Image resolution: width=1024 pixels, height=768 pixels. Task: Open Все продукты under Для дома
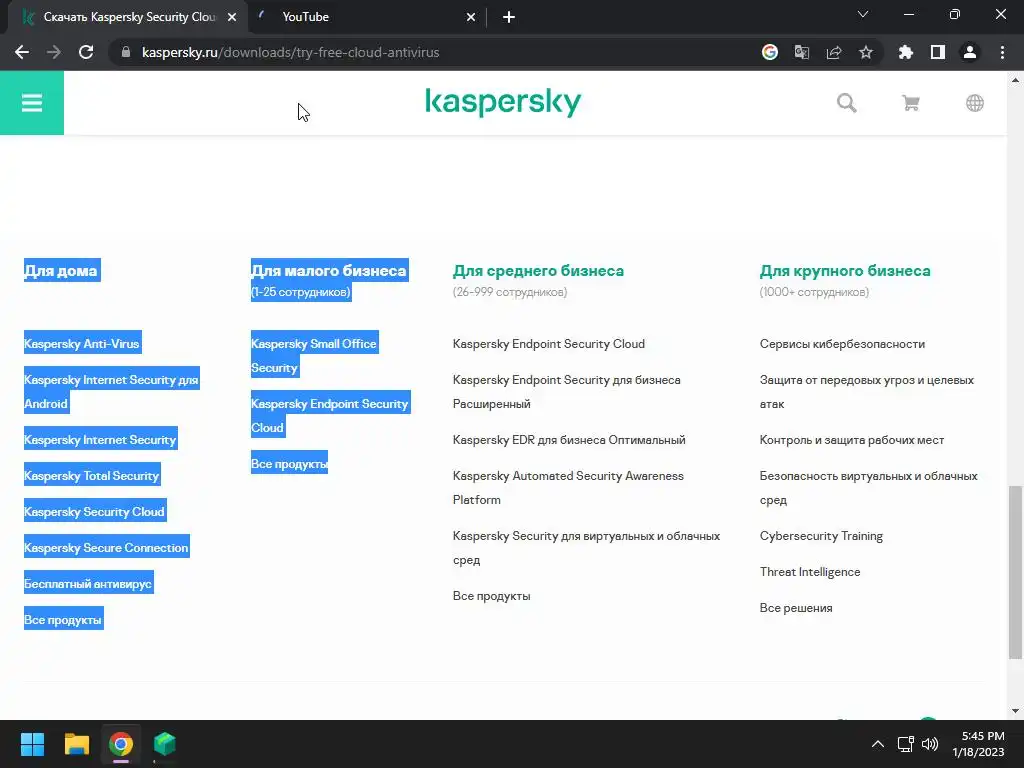(63, 620)
